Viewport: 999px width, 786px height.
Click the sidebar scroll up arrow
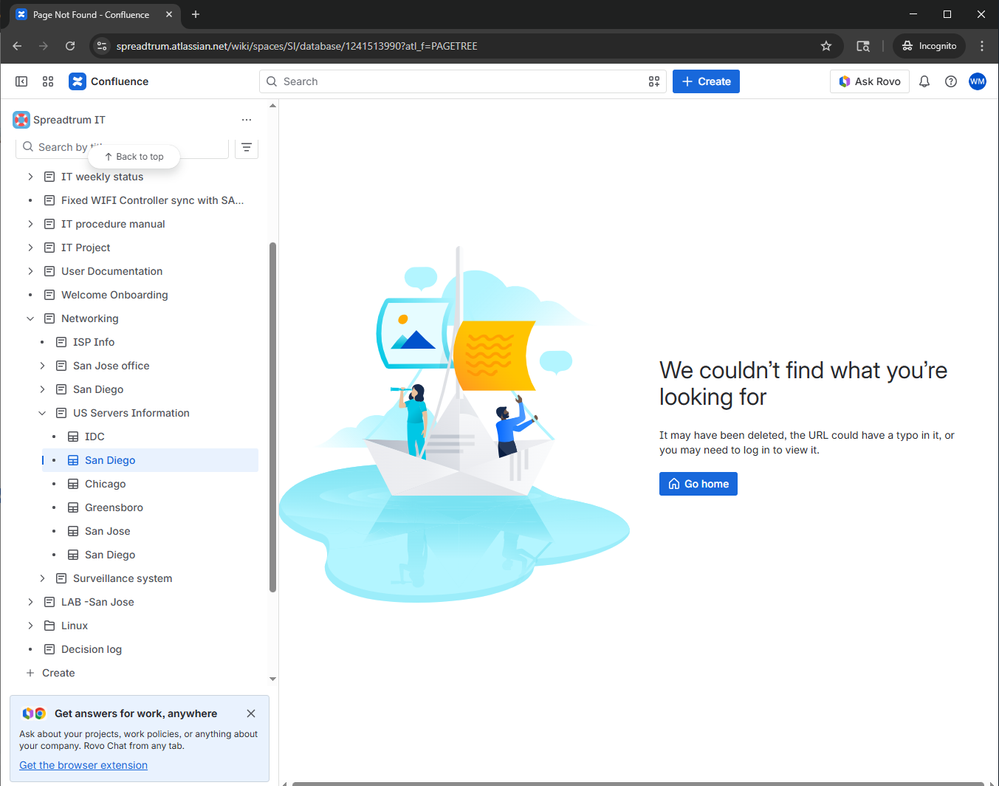[273, 106]
